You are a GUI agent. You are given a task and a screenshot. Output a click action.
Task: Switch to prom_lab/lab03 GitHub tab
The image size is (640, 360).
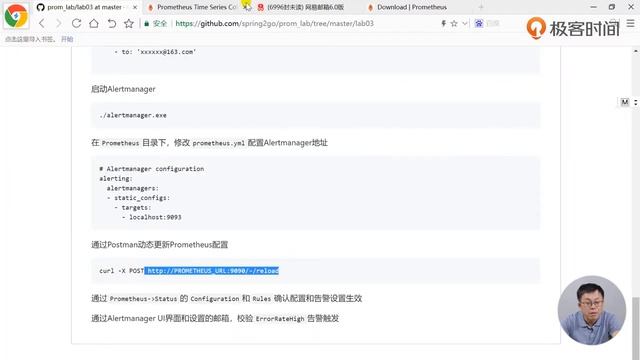tap(84, 7)
